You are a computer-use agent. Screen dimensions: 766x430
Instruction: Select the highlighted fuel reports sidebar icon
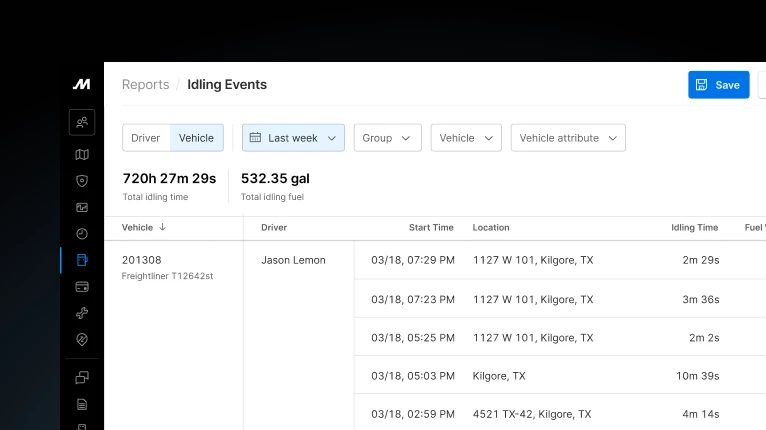(82, 260)
